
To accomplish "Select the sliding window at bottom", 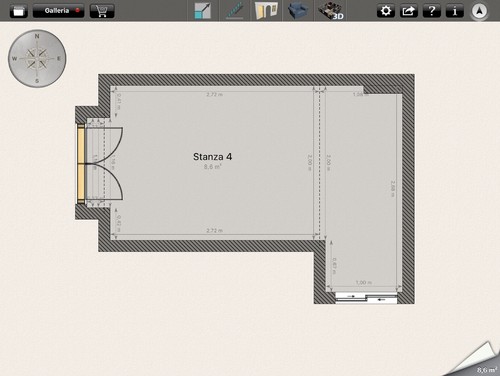I will [366, 298].
